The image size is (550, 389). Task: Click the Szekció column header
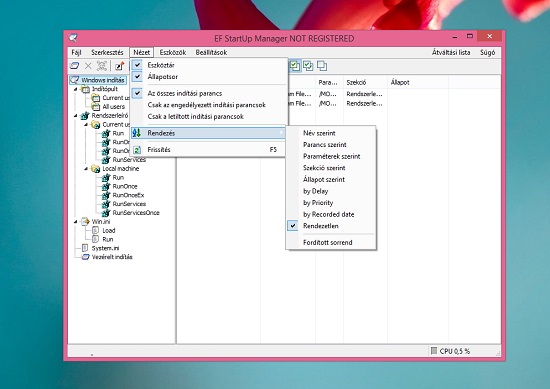[x=365, y=82]
